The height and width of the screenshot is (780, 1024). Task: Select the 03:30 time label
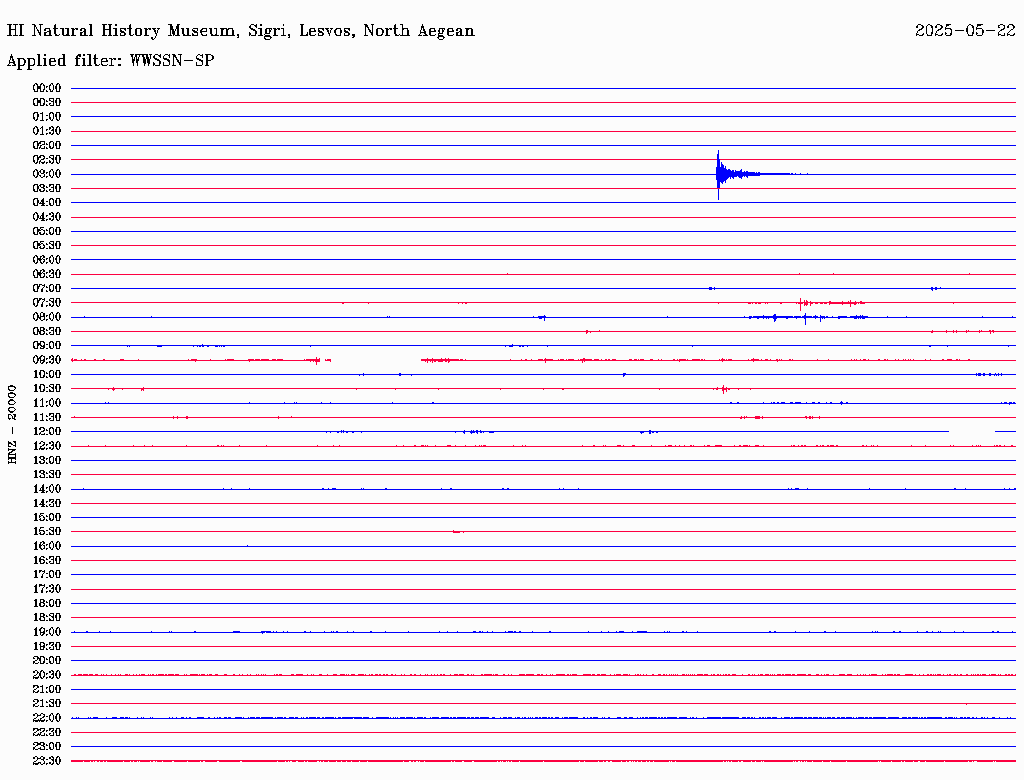click(x=47, y=189)
